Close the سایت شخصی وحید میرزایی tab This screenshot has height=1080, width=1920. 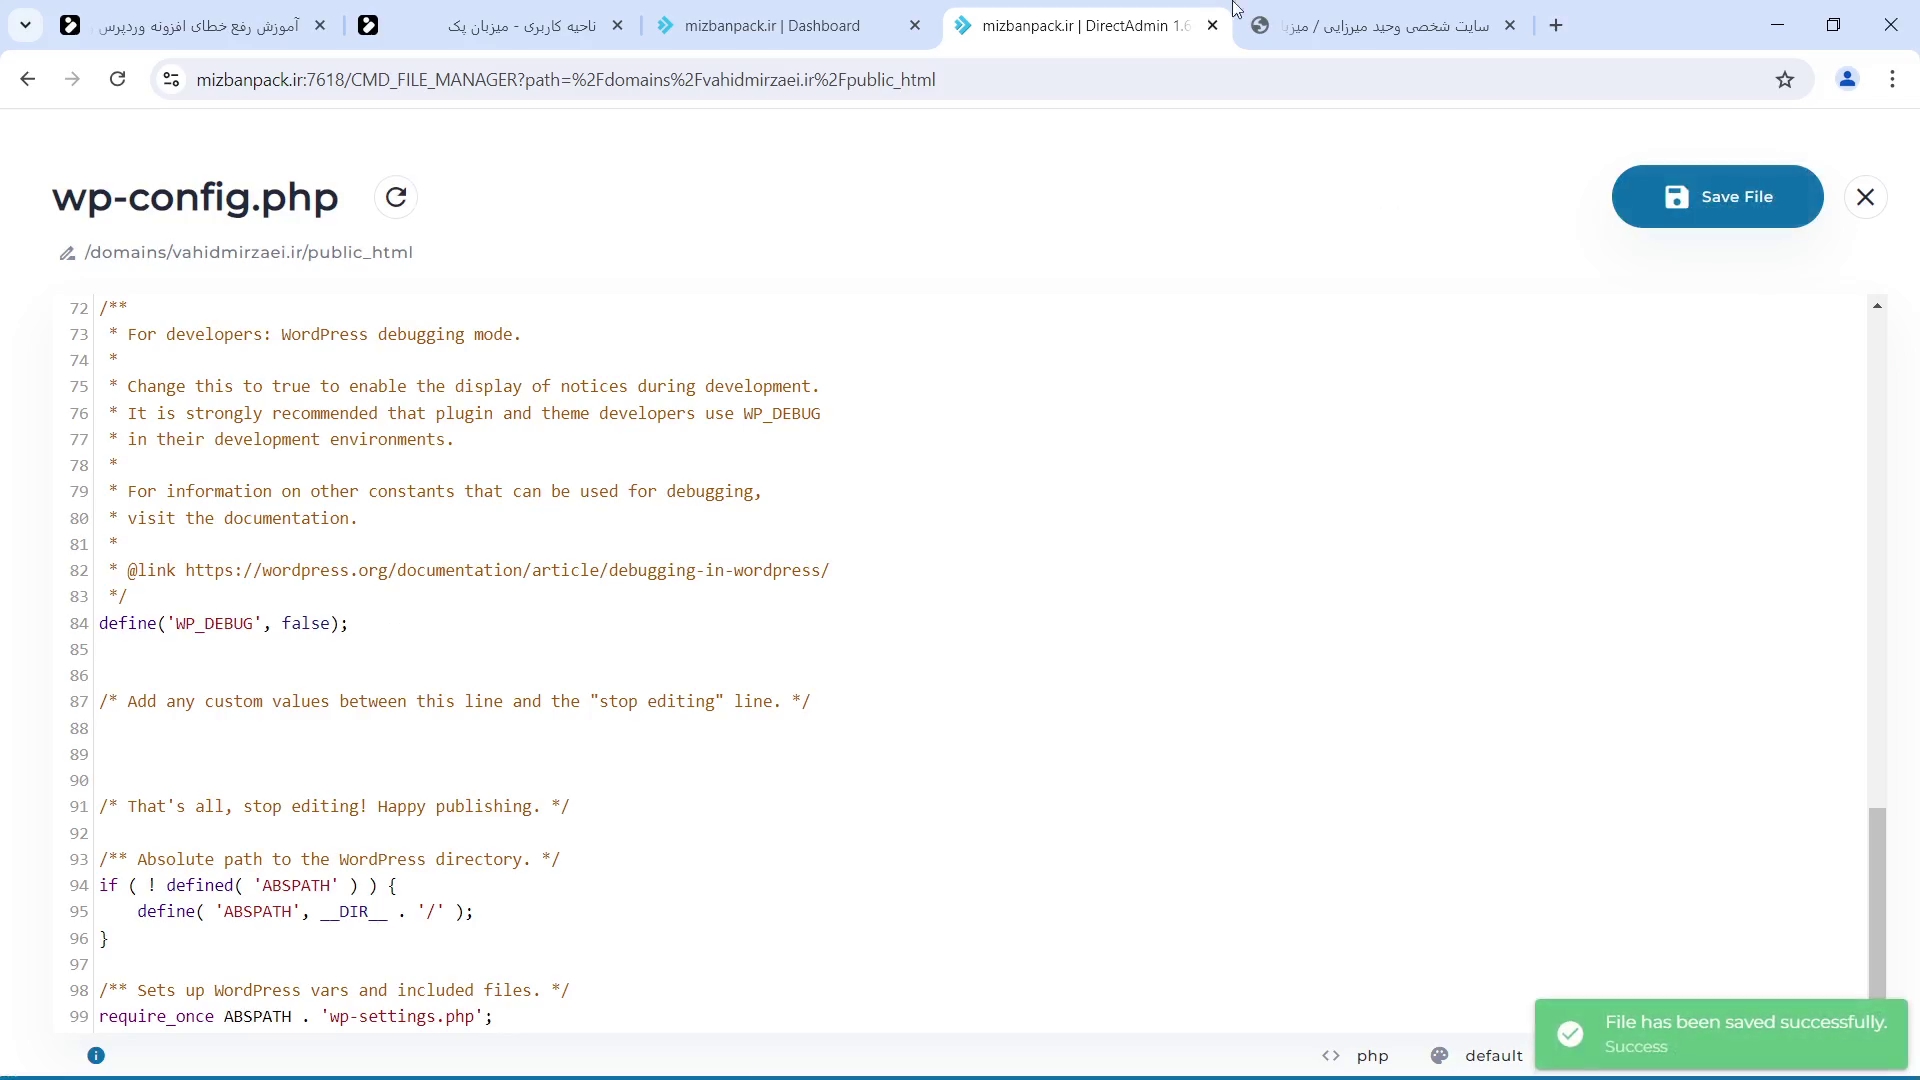pos(1510,26)
